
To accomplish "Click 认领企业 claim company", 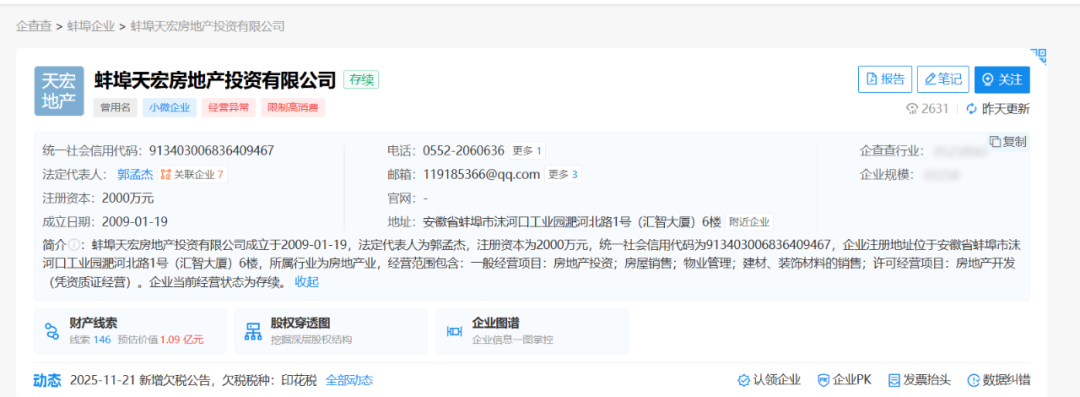I will 769,380.
